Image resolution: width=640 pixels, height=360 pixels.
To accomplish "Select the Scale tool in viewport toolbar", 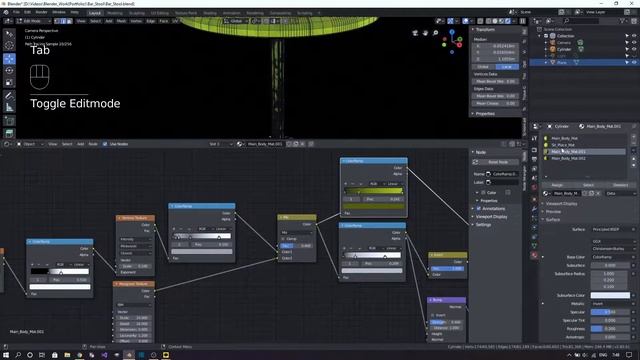I will tap(9, 83).
